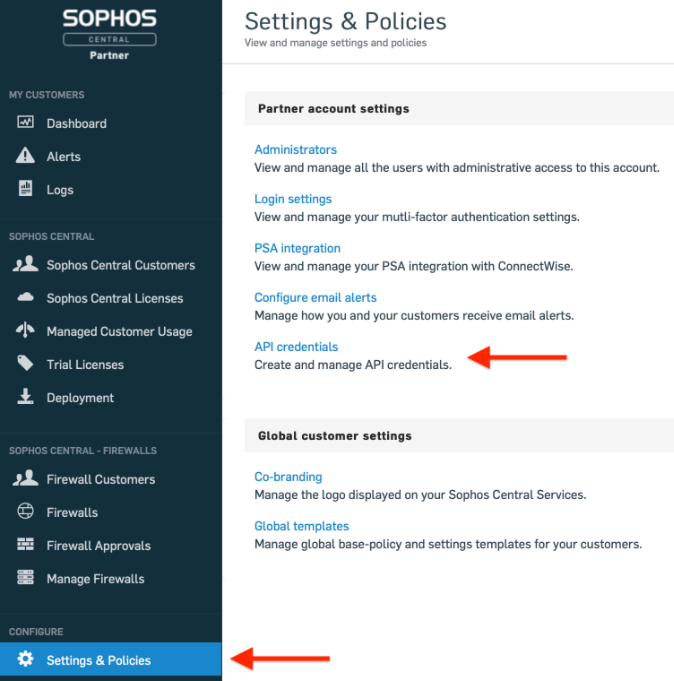Click the Deployment download icon

pyautogui.click(x=26, y=397)
